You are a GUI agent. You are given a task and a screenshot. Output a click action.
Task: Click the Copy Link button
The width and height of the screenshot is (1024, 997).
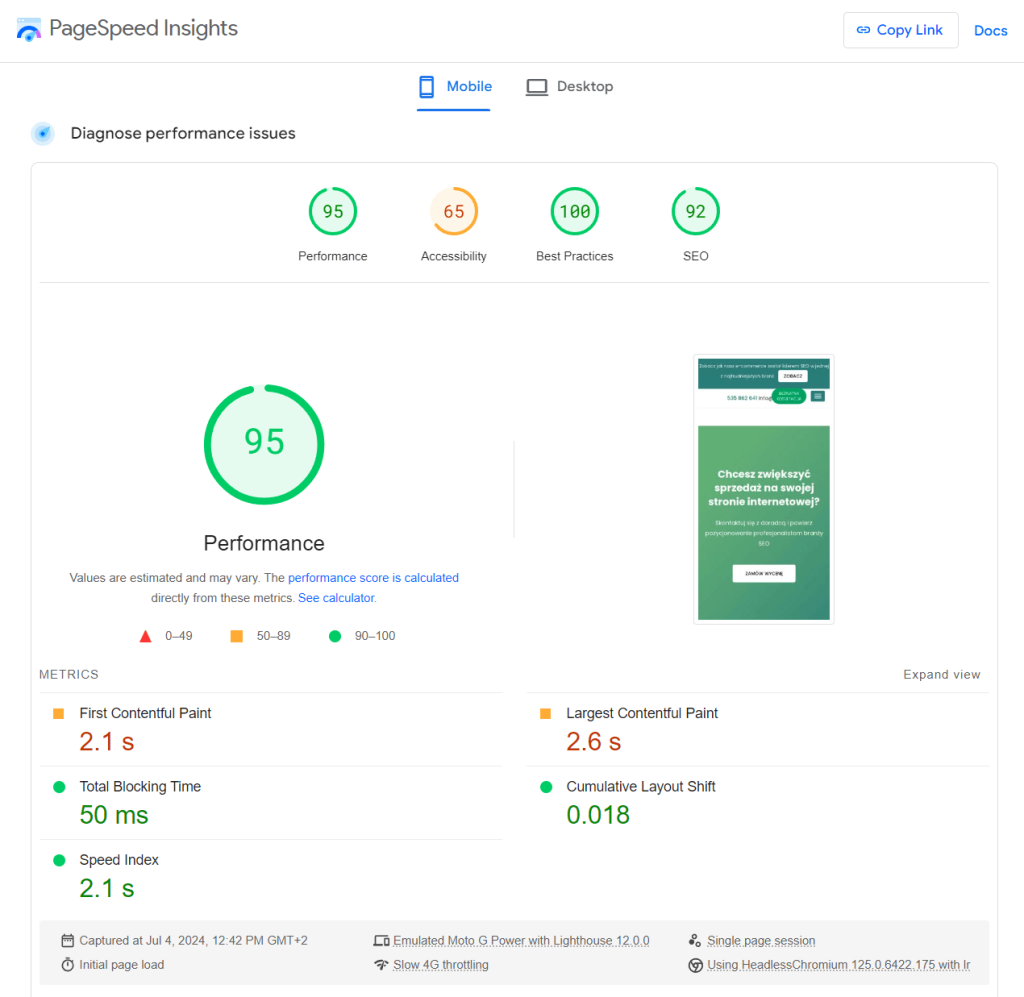[x=900, y=30]
